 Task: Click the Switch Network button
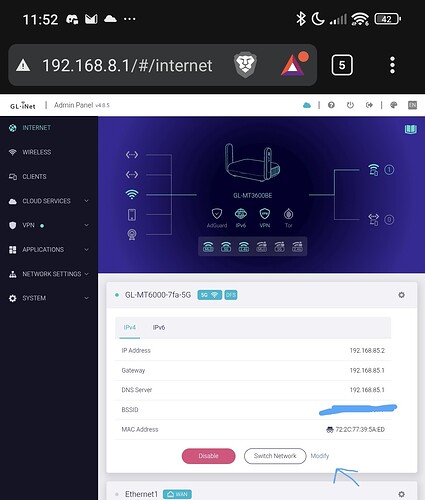(275, 456)
